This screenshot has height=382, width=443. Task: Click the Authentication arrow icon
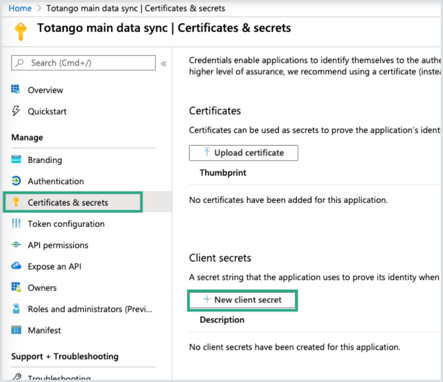pos(16,181)
